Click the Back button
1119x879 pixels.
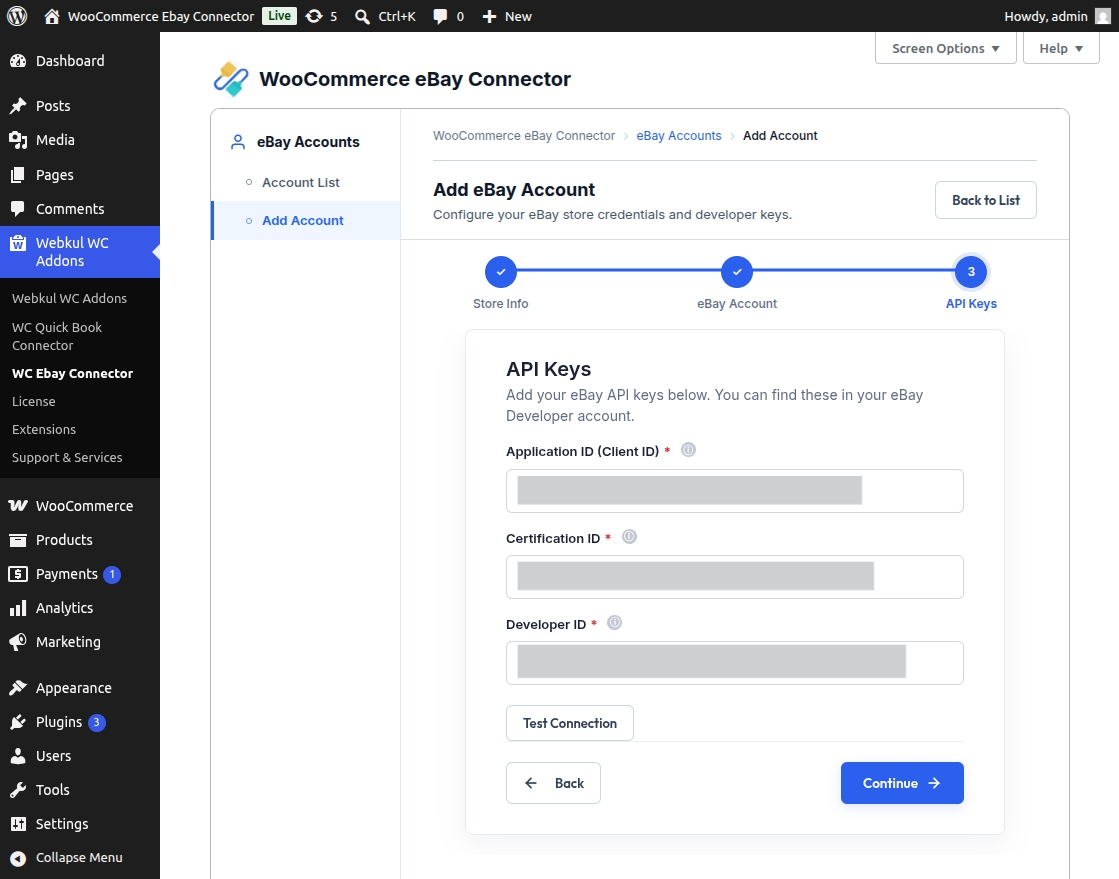pyautogui.click(x=553, y=783)
